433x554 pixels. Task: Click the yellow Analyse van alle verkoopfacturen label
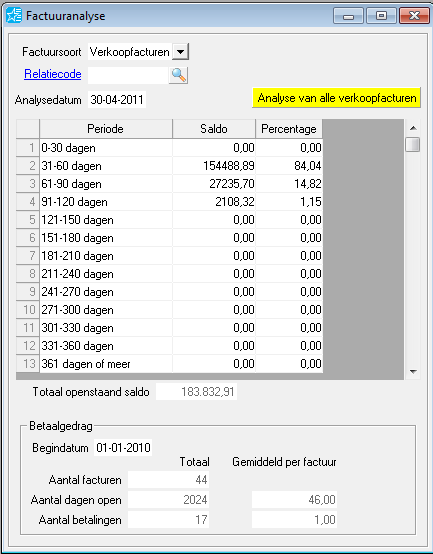(x=337, y=98)
